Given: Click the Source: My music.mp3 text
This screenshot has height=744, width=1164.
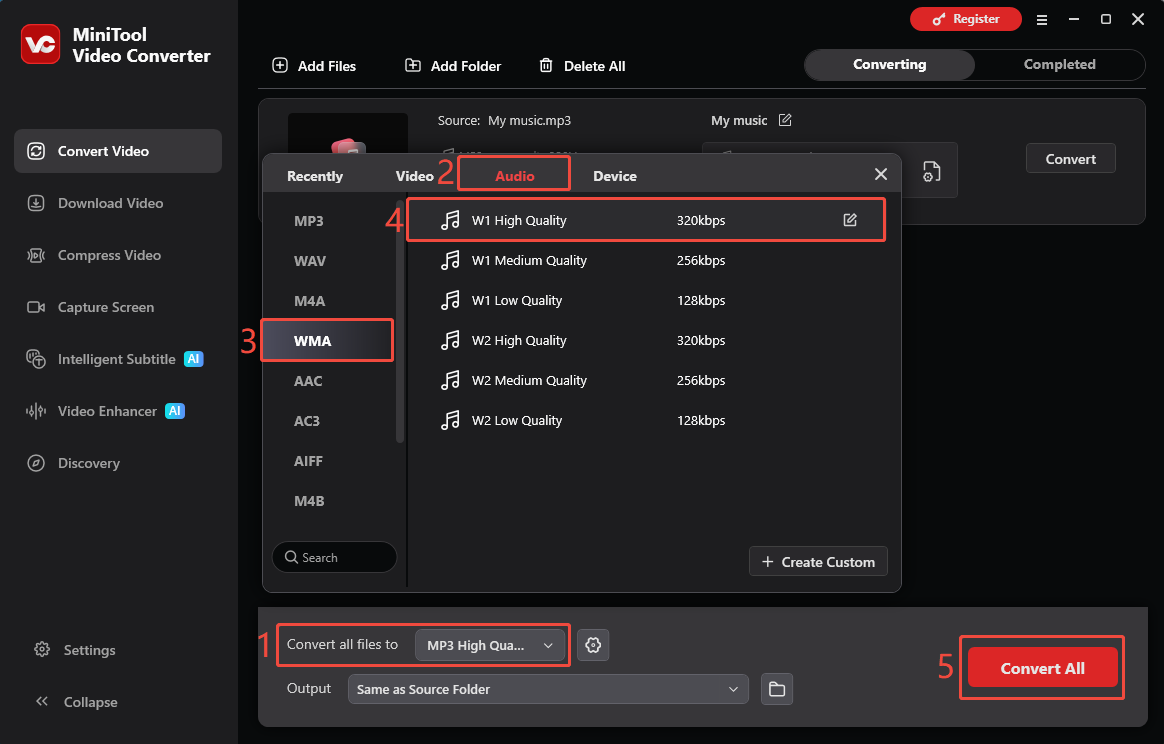Looking at the screenshot, I should [504, 120].
